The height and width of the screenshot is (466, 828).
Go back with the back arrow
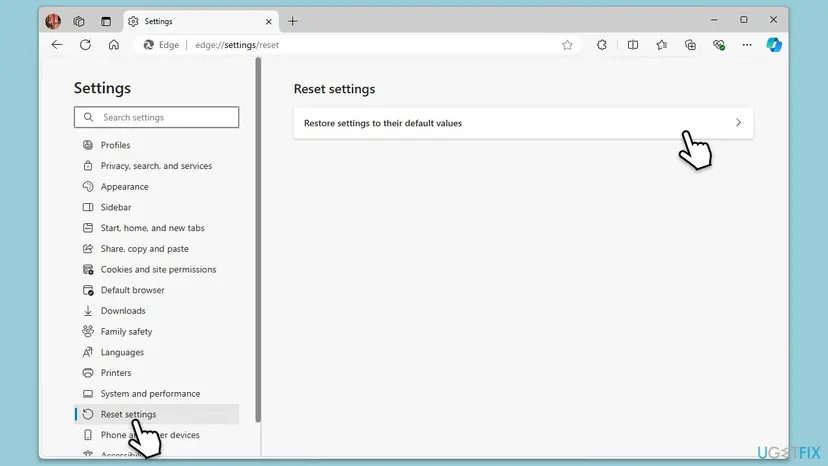pyautogui.click(x=57, y=45)
